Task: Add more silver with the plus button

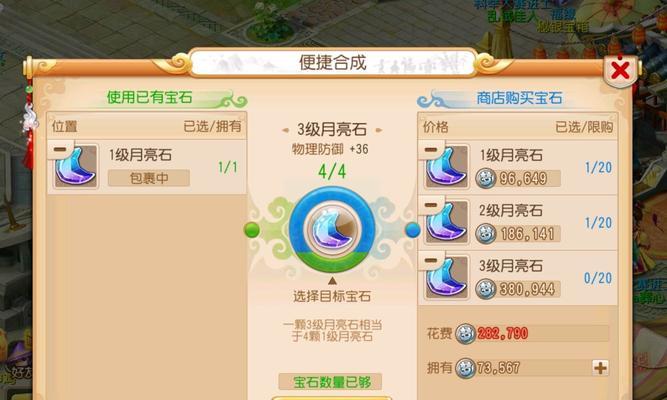Action: point(601,368)
